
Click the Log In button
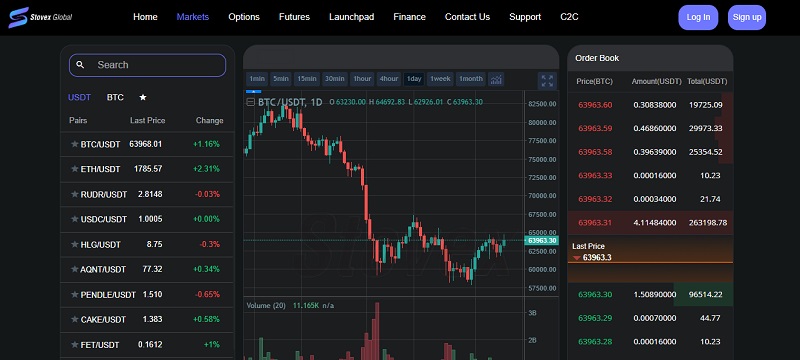point(698,17)
